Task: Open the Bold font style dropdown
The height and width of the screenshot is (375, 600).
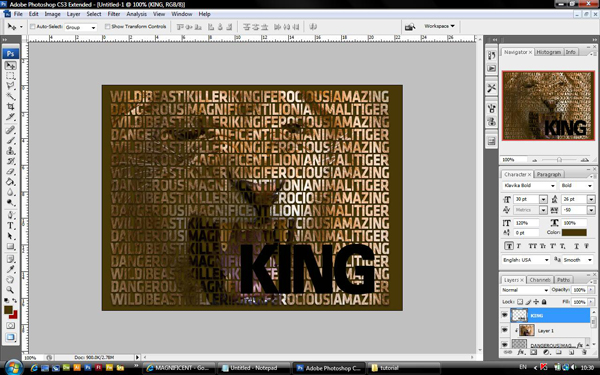Action: tap(577, 186)
